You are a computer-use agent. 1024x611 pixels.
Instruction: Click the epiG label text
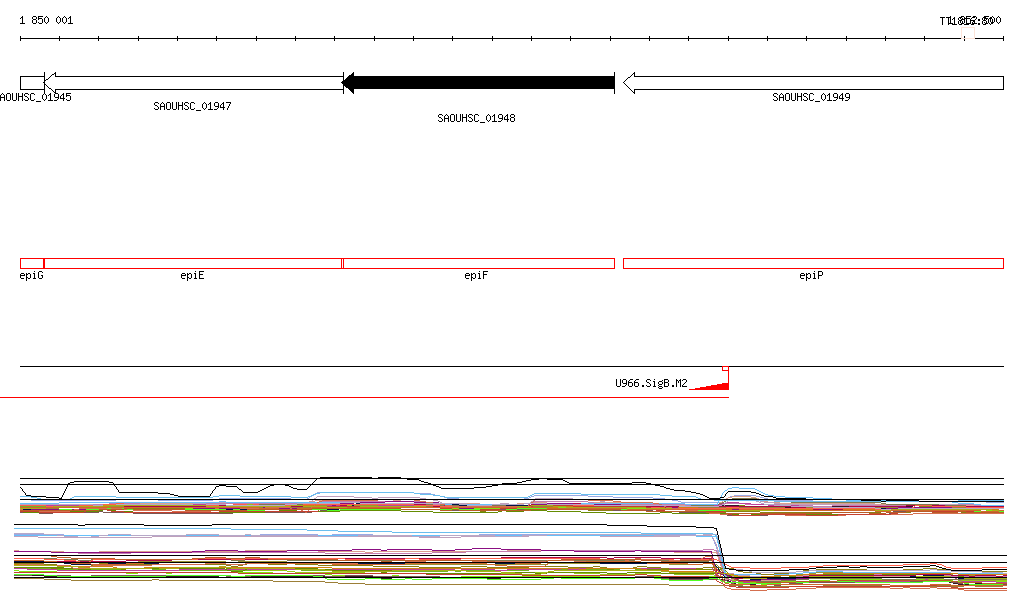(31, 275)
